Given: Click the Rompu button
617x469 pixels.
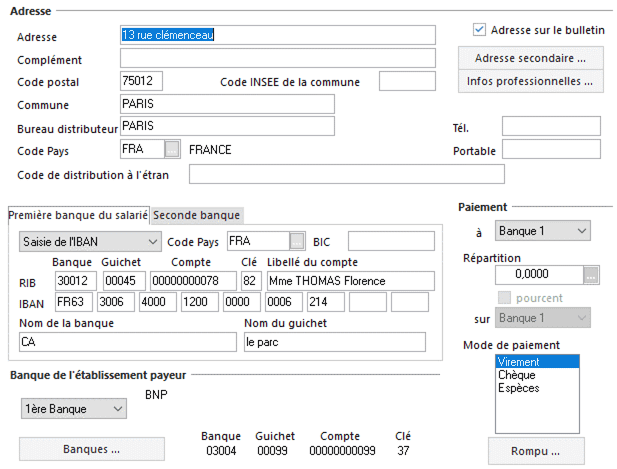Looking at the screenshot, I should (535, 449).
